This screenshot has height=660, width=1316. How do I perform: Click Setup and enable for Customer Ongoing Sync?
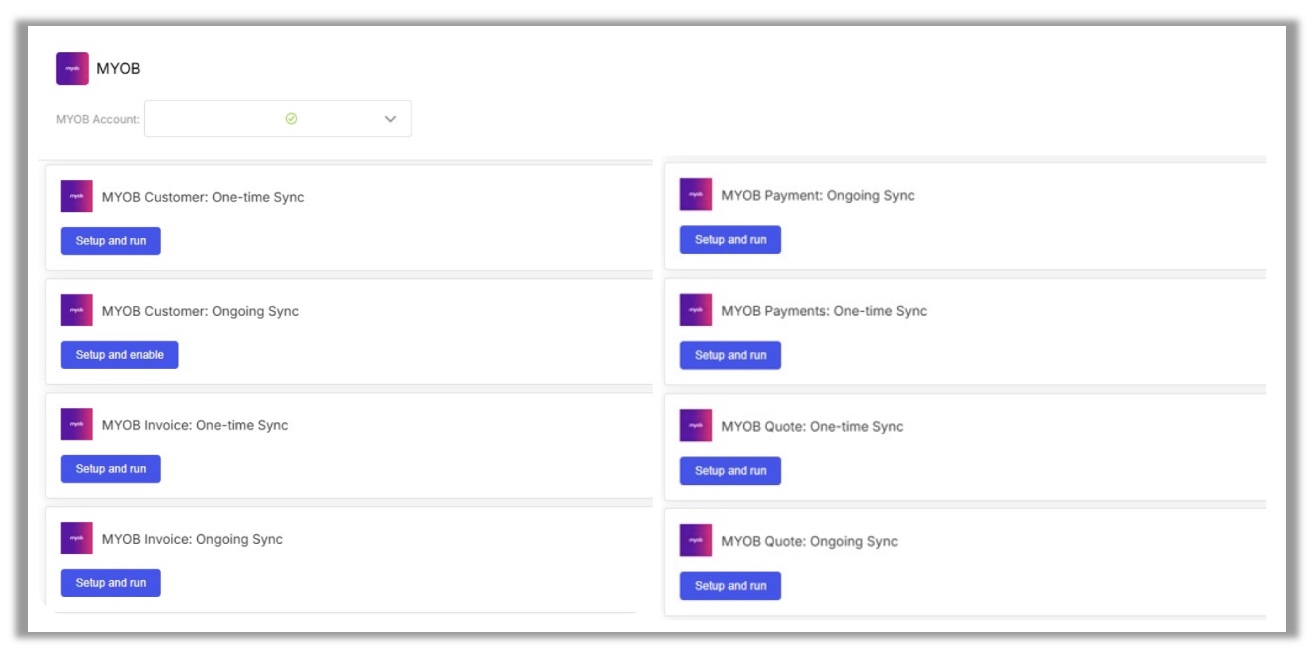(x=120, y=355)
